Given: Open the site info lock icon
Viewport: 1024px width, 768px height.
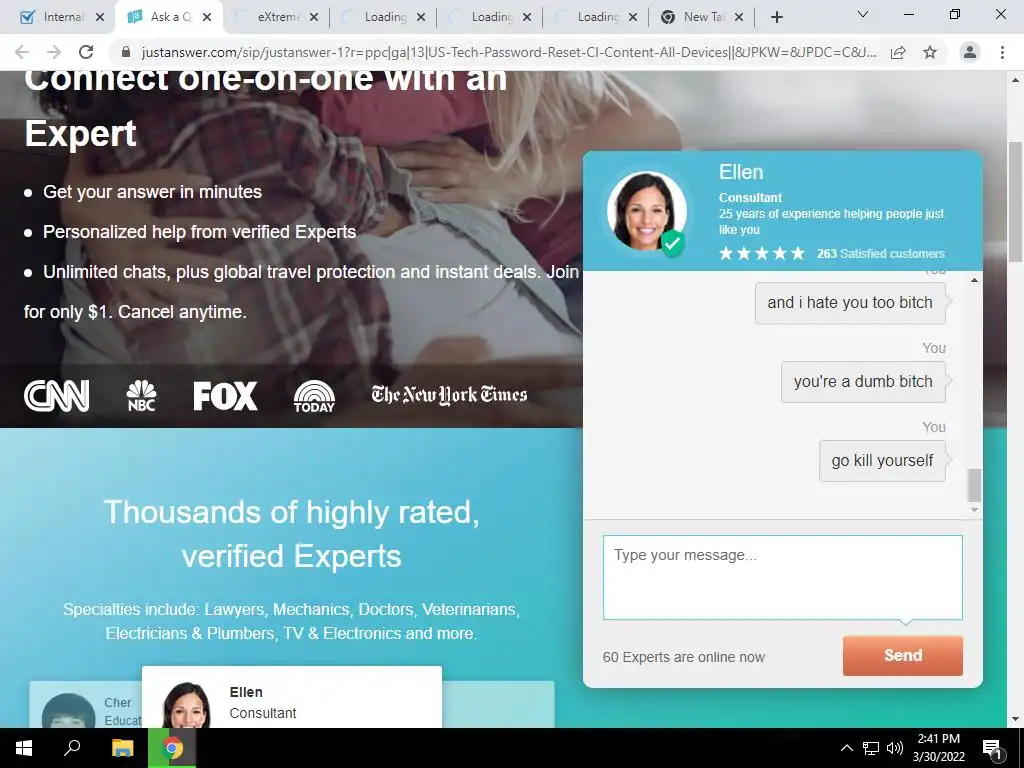Looking at the screenshot, I should point(127,52).
